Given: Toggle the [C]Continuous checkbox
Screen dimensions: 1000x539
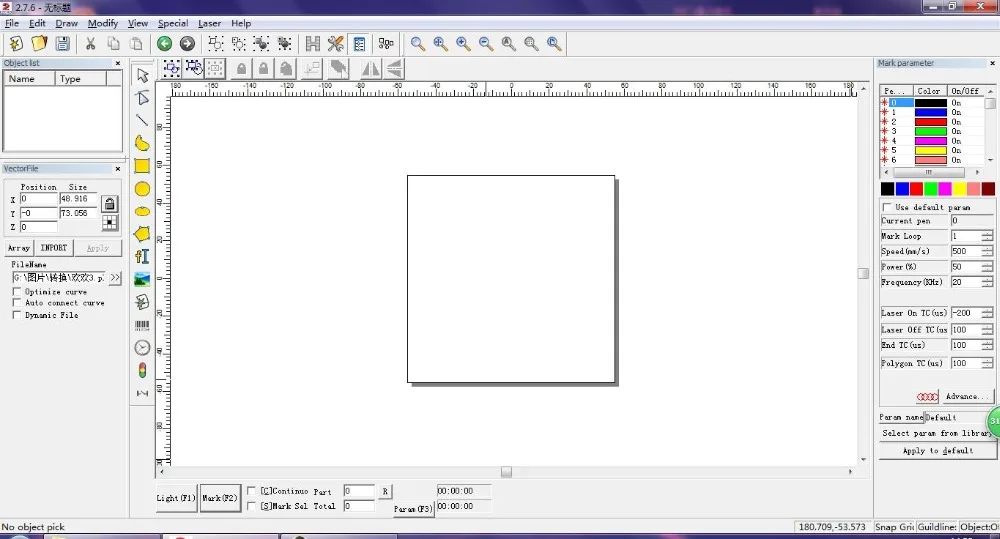Looking at the screenshot, I should pos(251,491).
